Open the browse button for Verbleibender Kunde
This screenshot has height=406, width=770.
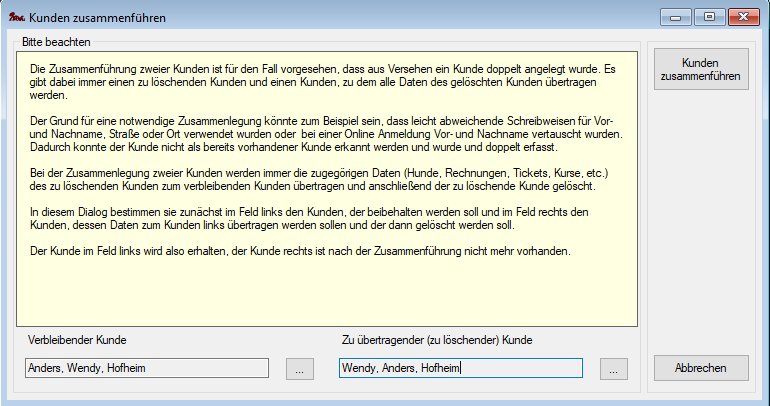299,368
